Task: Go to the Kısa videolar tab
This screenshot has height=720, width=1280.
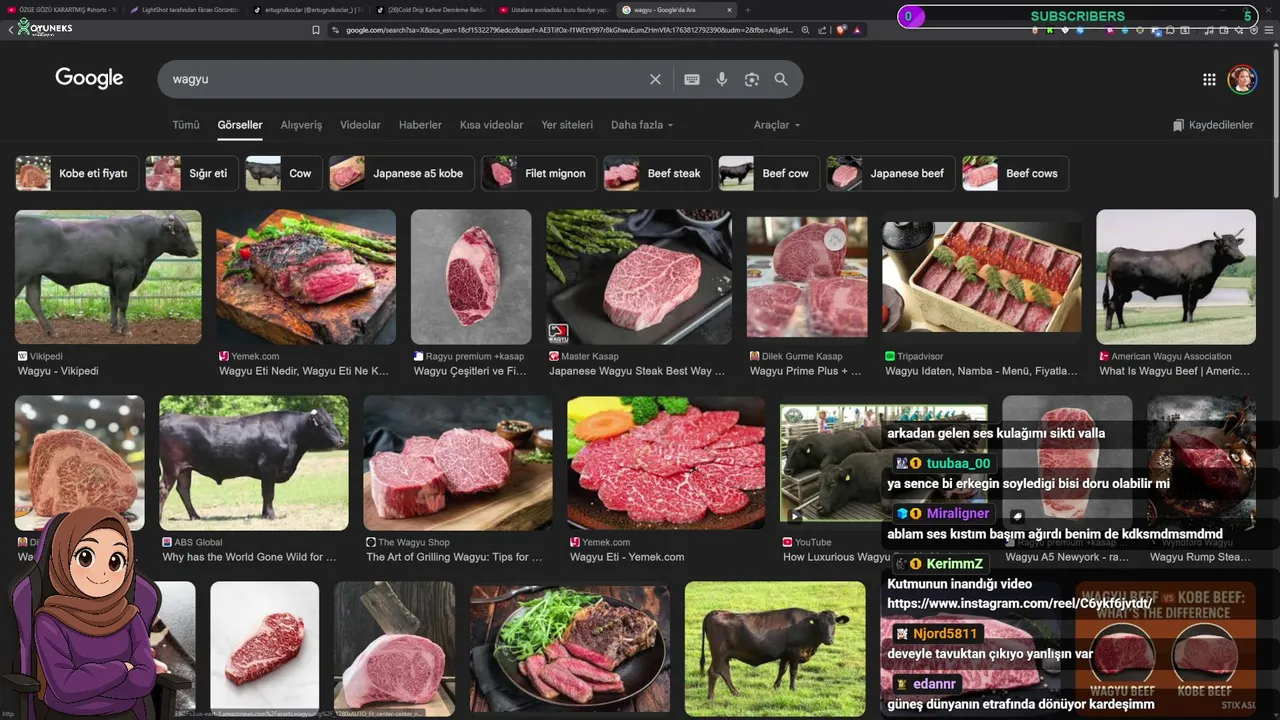Action: pyautogui.click(x=491, y=125)
